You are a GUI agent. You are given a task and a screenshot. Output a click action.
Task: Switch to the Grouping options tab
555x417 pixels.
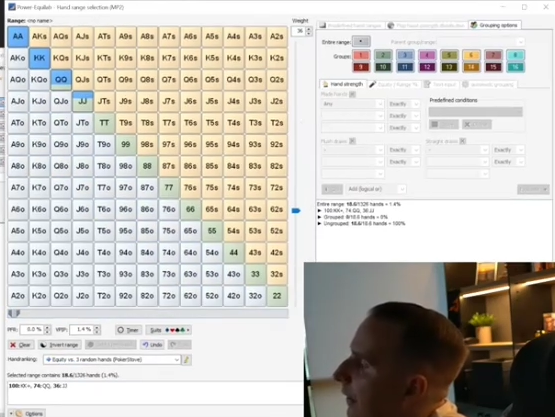[494, 25]
